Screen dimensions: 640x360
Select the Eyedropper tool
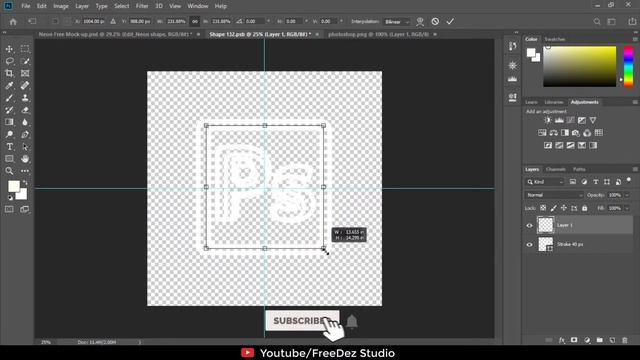click(x=9, y=86)
